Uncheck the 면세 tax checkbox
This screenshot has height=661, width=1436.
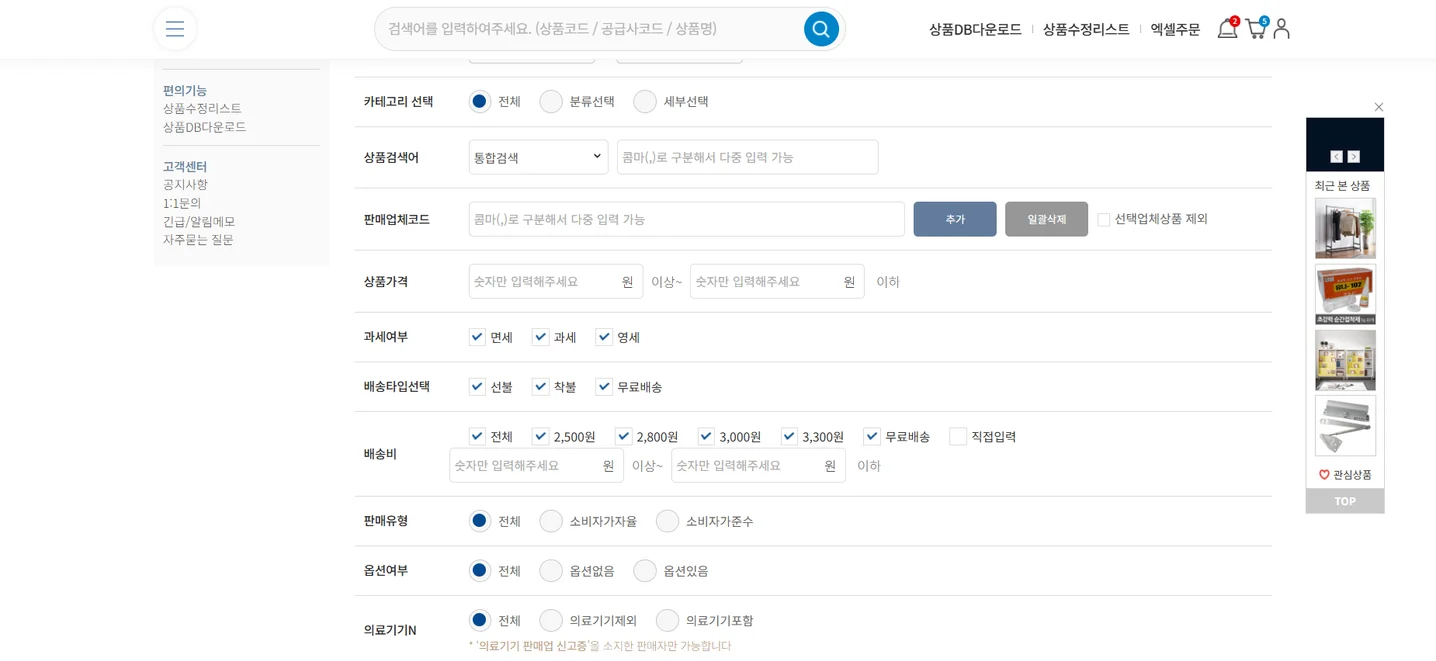click(x=477, y=337)
